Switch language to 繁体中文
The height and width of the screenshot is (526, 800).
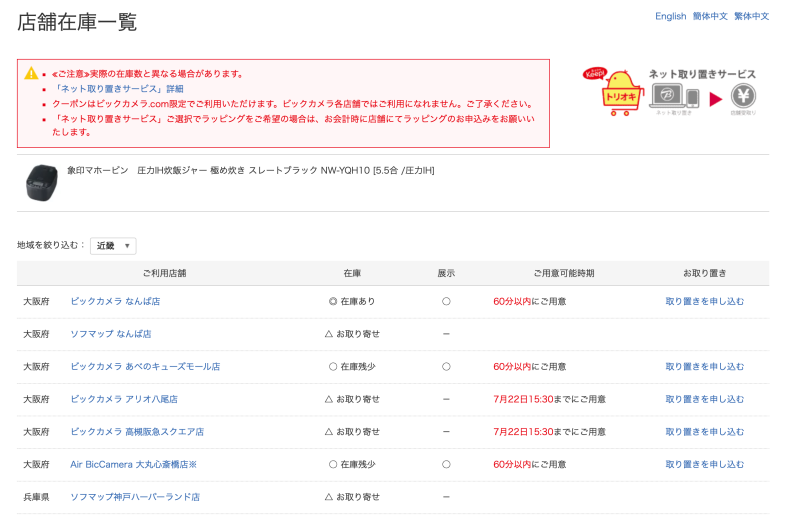(x=751, y=16)
